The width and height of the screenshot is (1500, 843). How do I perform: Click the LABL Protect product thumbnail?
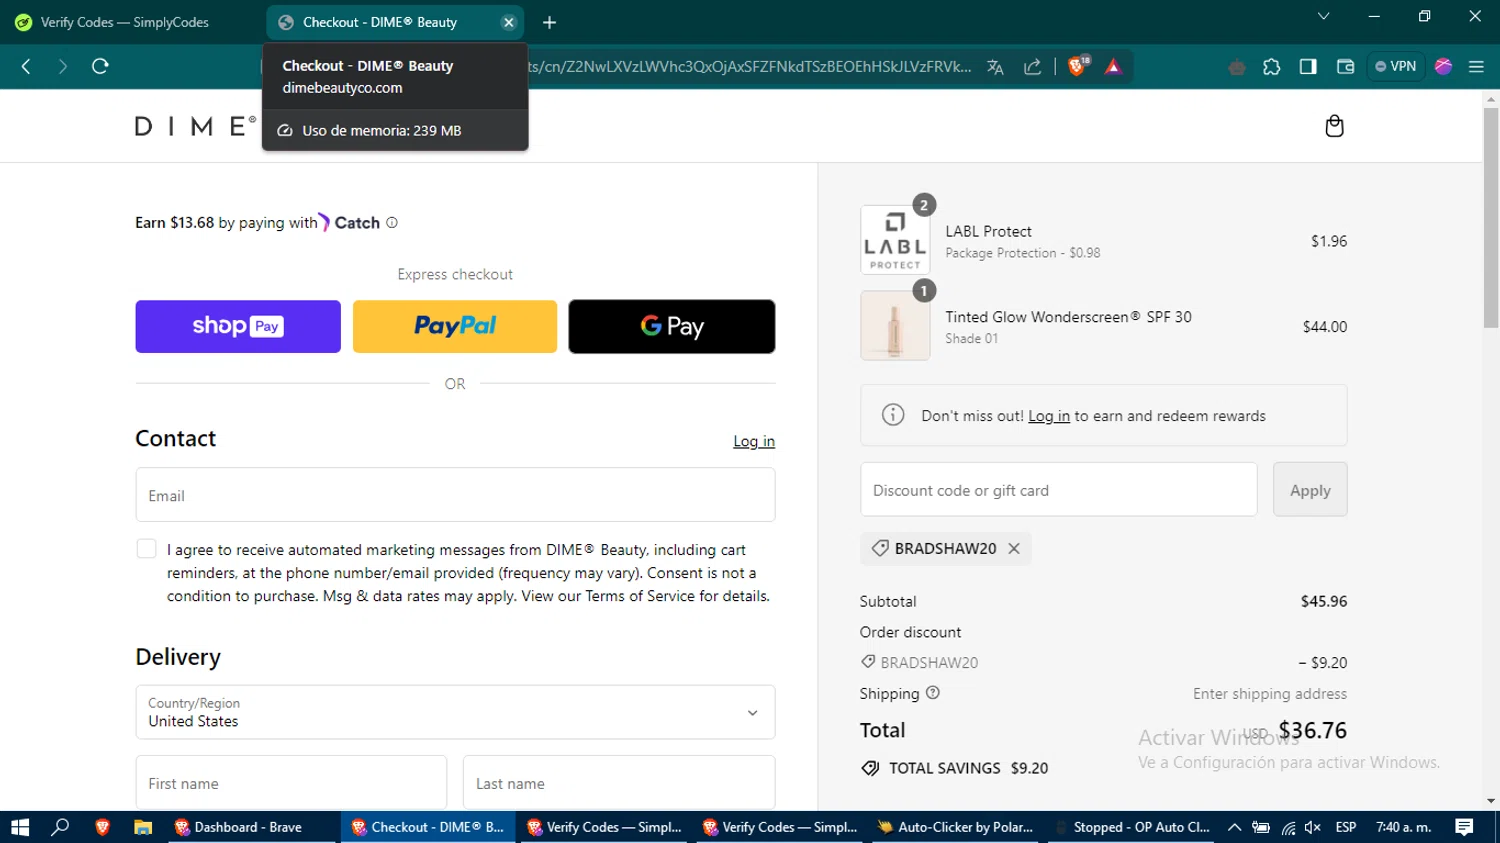pos(895,240)
